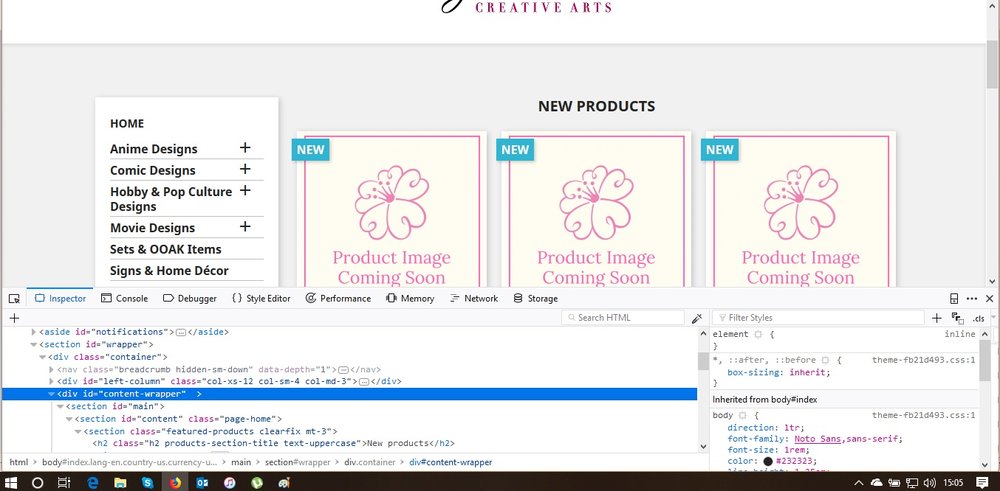Open Signs & Home Décor category
The height and width of the screenshot is (491, 1000).
click(x=169, y=271)
